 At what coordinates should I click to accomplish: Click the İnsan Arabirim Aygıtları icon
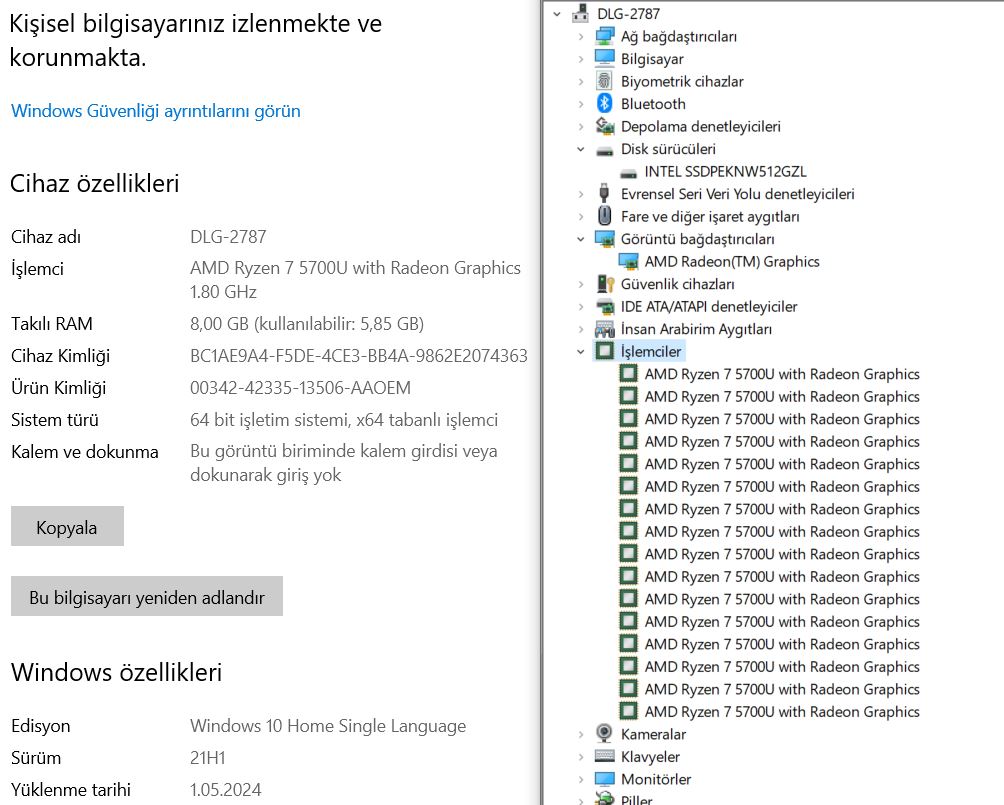(x=604, y=329)
